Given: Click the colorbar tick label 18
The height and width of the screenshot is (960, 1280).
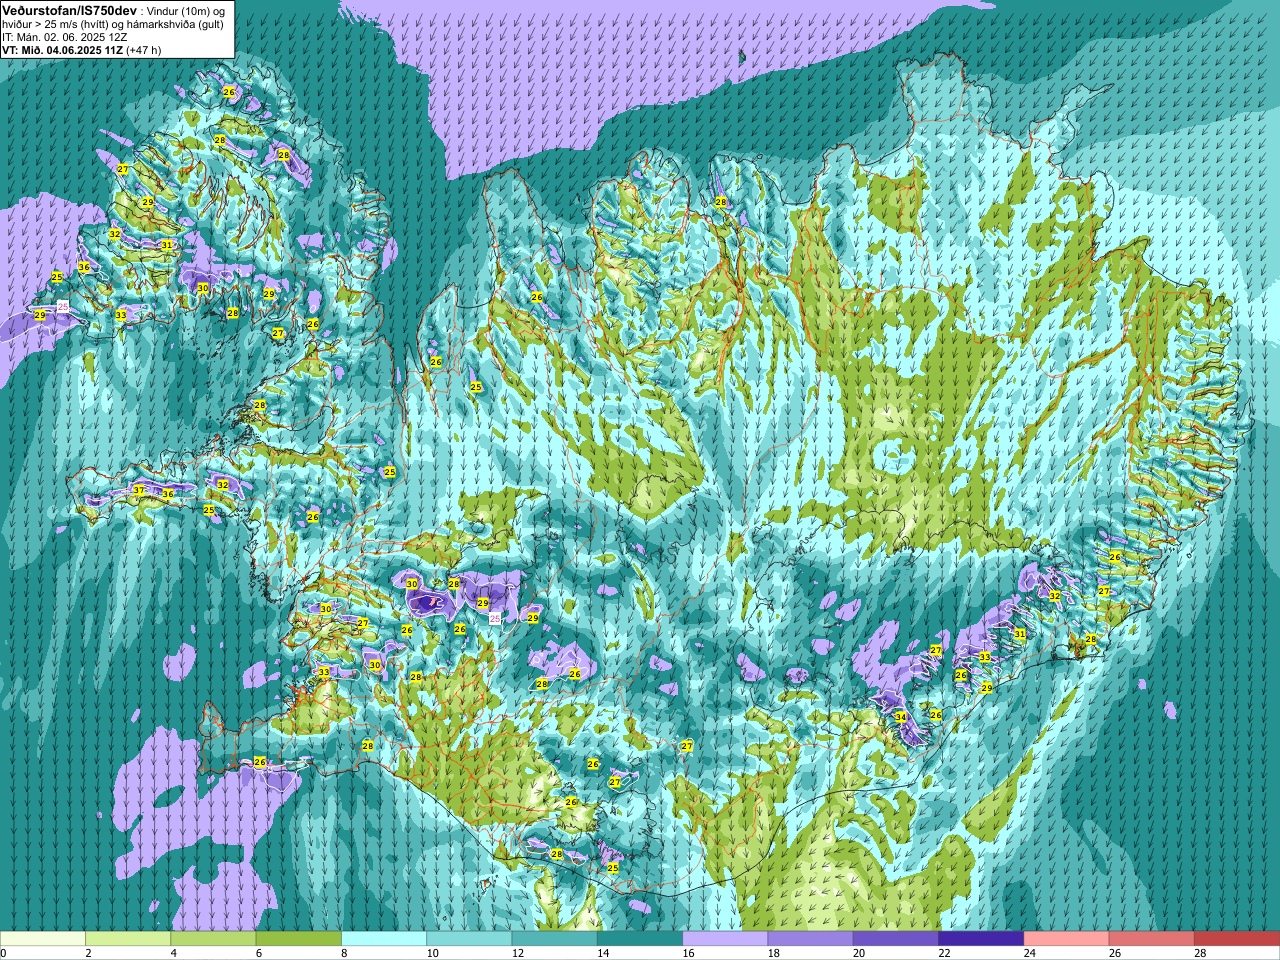Looking at the screenshot, I should [773, 953].
